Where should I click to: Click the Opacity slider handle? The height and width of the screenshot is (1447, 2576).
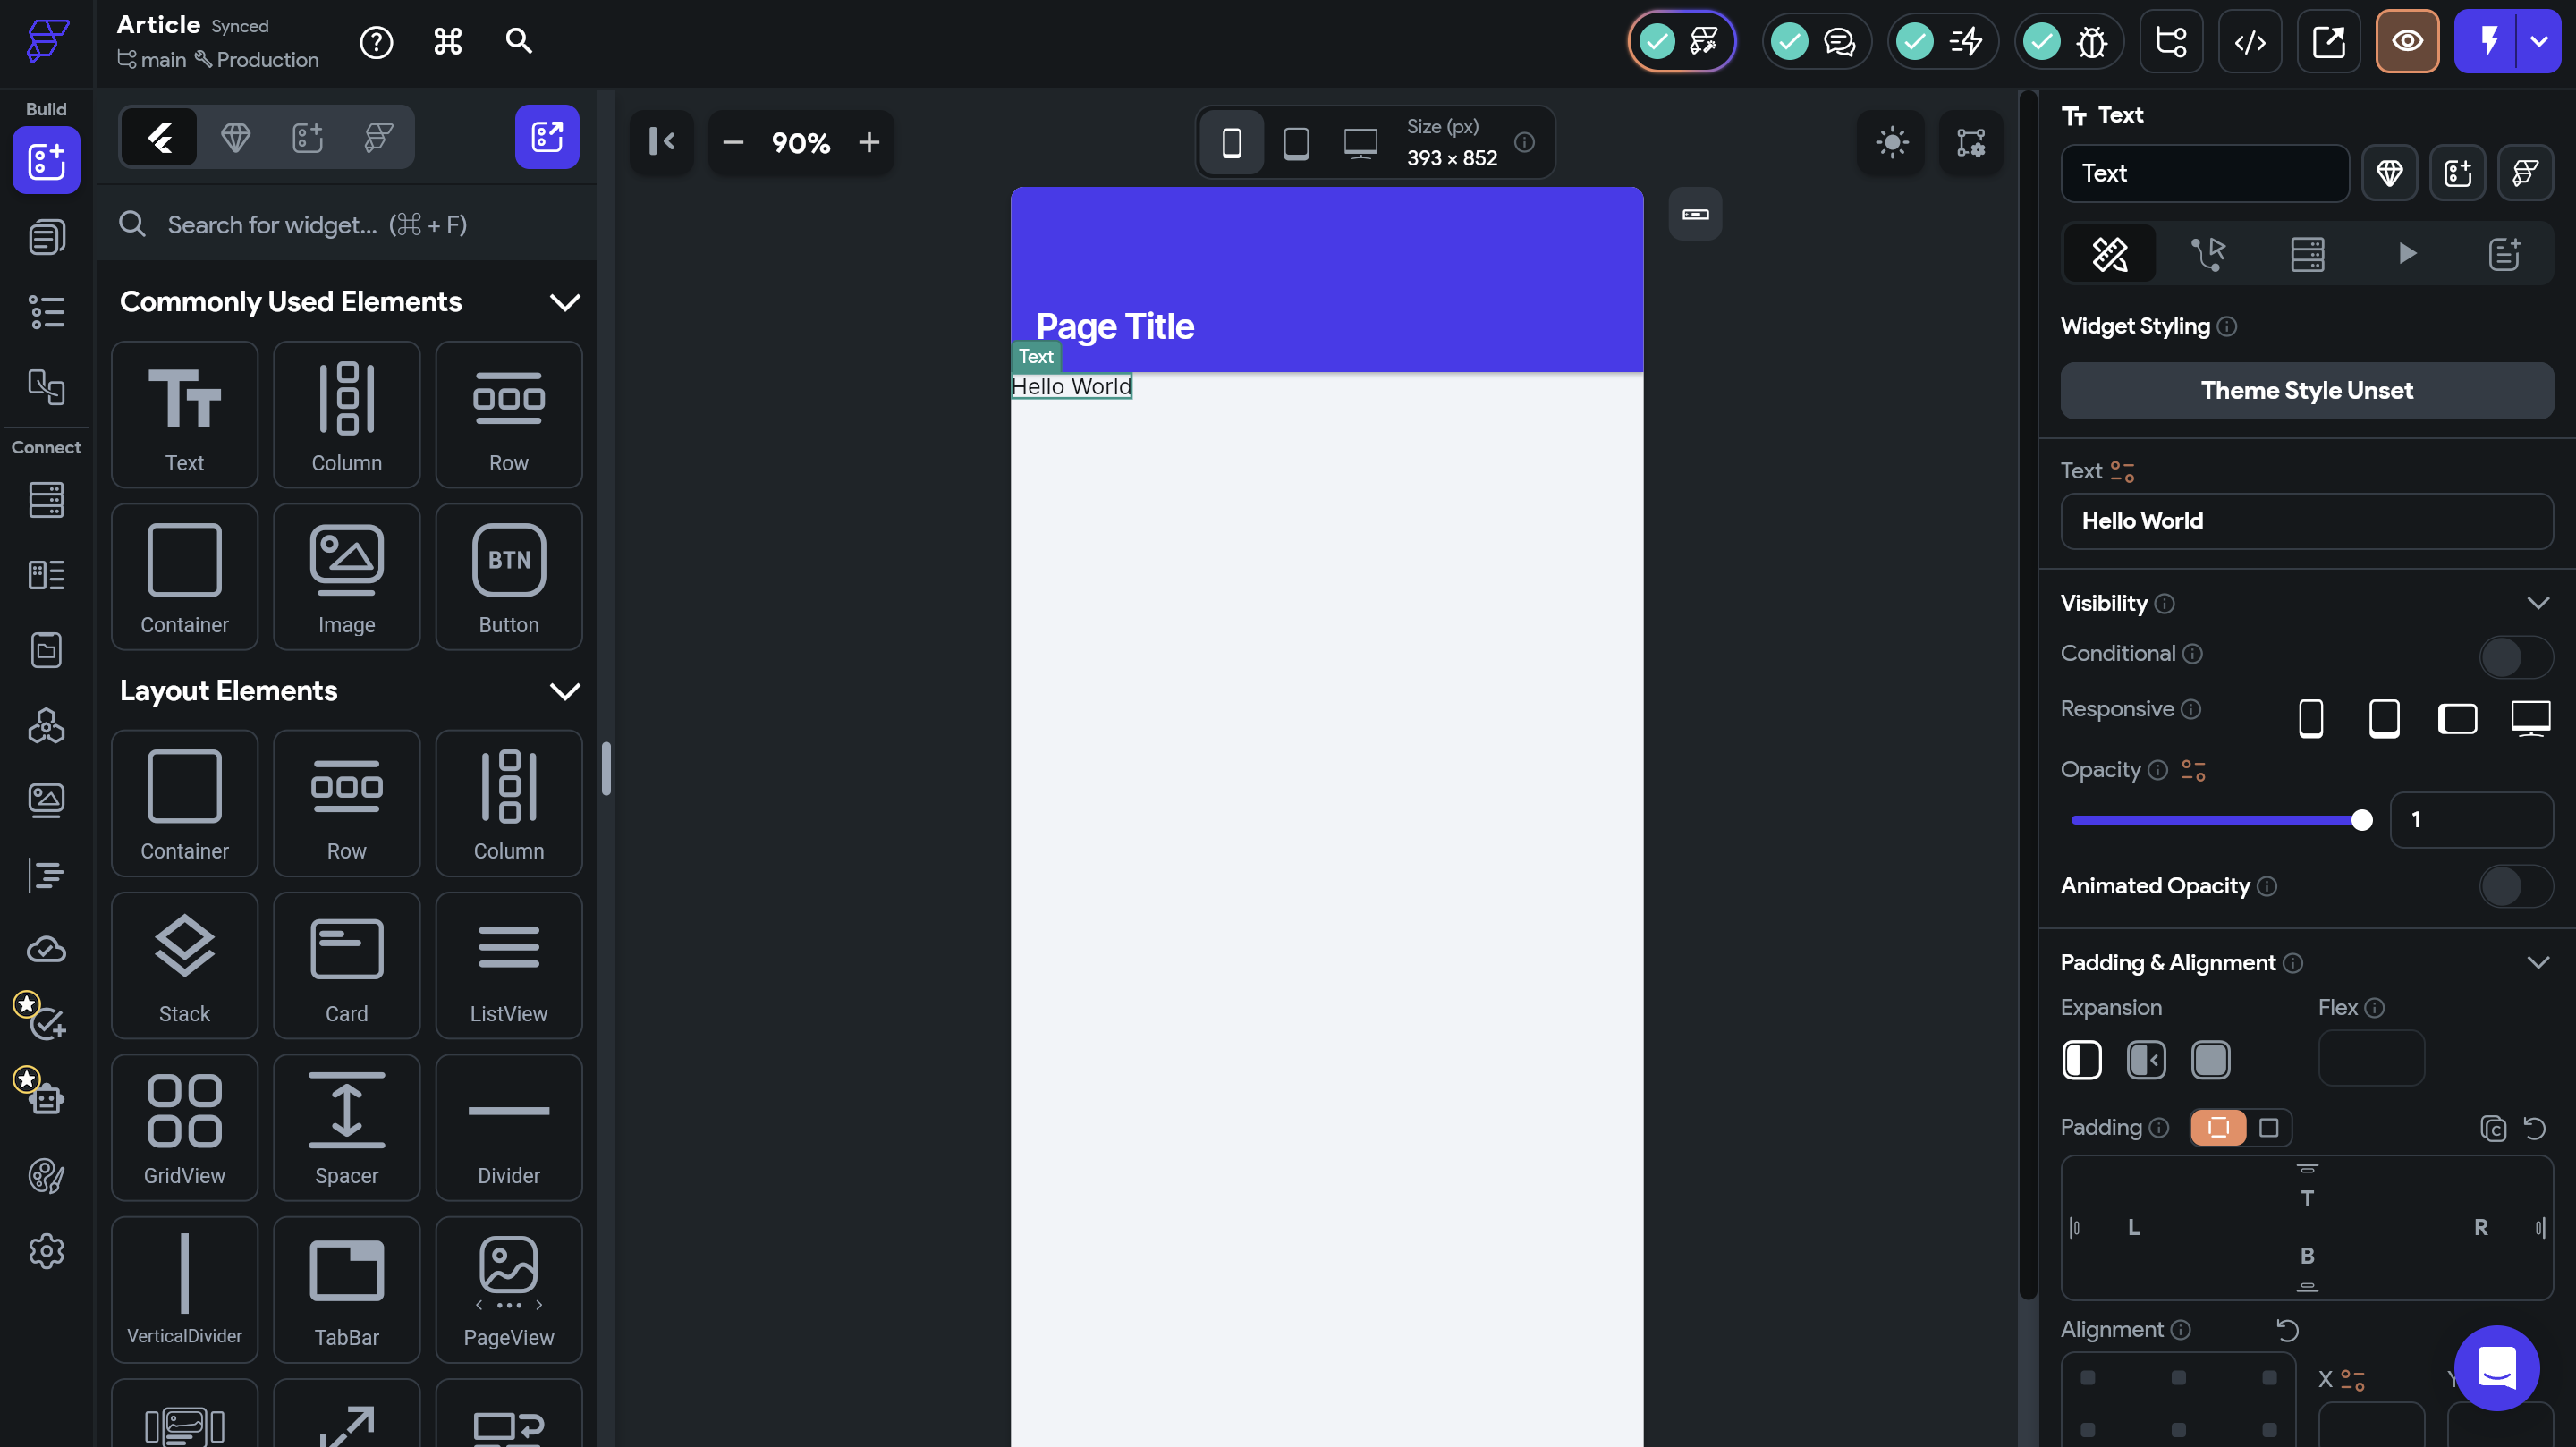tap(2361, 820)
